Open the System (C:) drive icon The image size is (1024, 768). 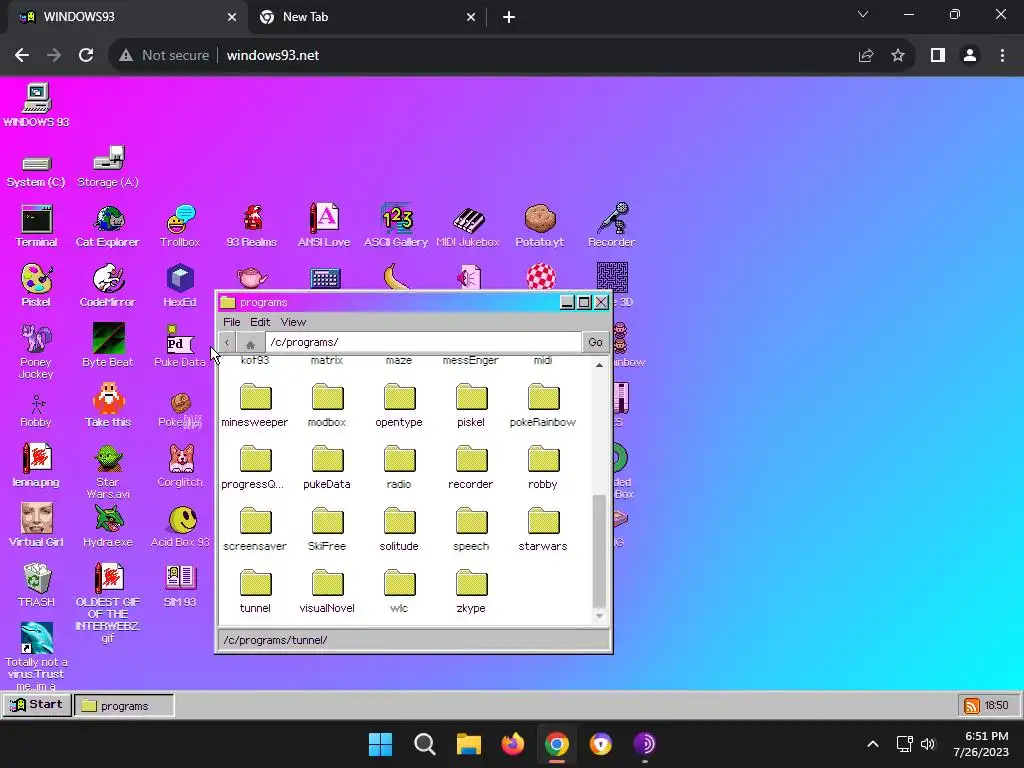[37, 172]
